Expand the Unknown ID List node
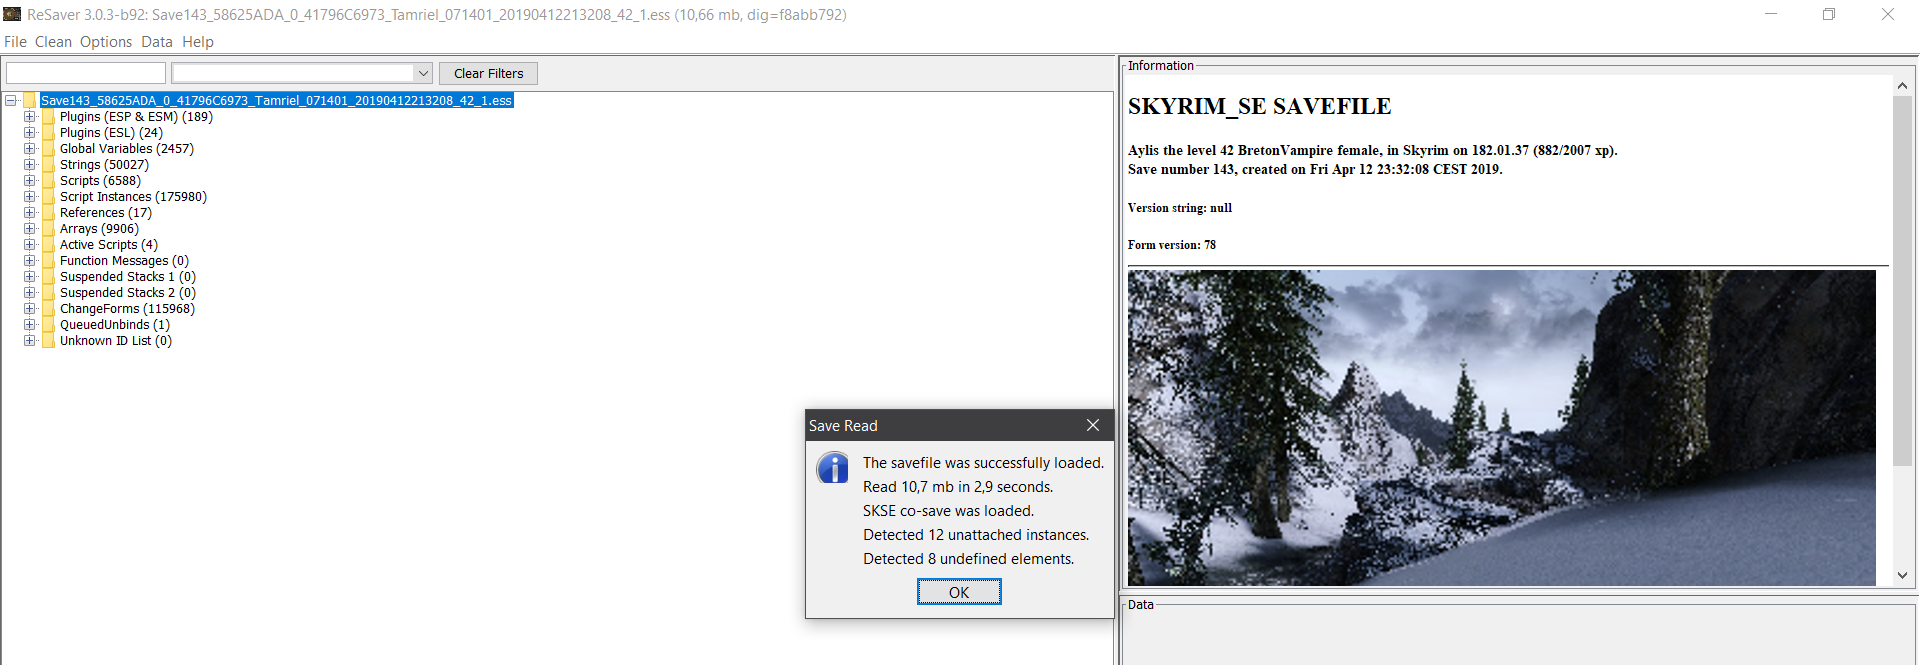This screenshot has height=665, width=1920. click(30, 340)
